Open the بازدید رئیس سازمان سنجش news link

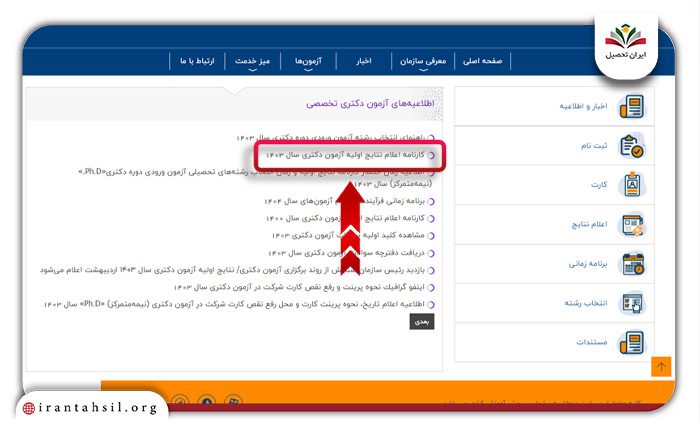pos(232,270)
